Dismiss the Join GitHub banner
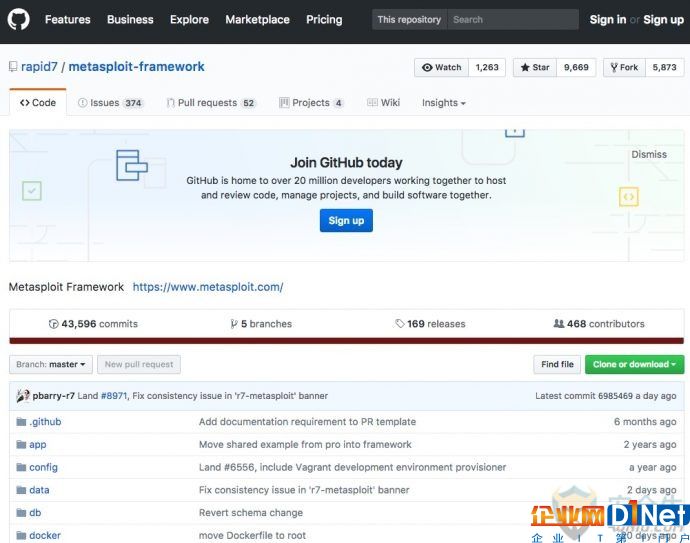Screen dimensions: 690x543 click(649, 154)
